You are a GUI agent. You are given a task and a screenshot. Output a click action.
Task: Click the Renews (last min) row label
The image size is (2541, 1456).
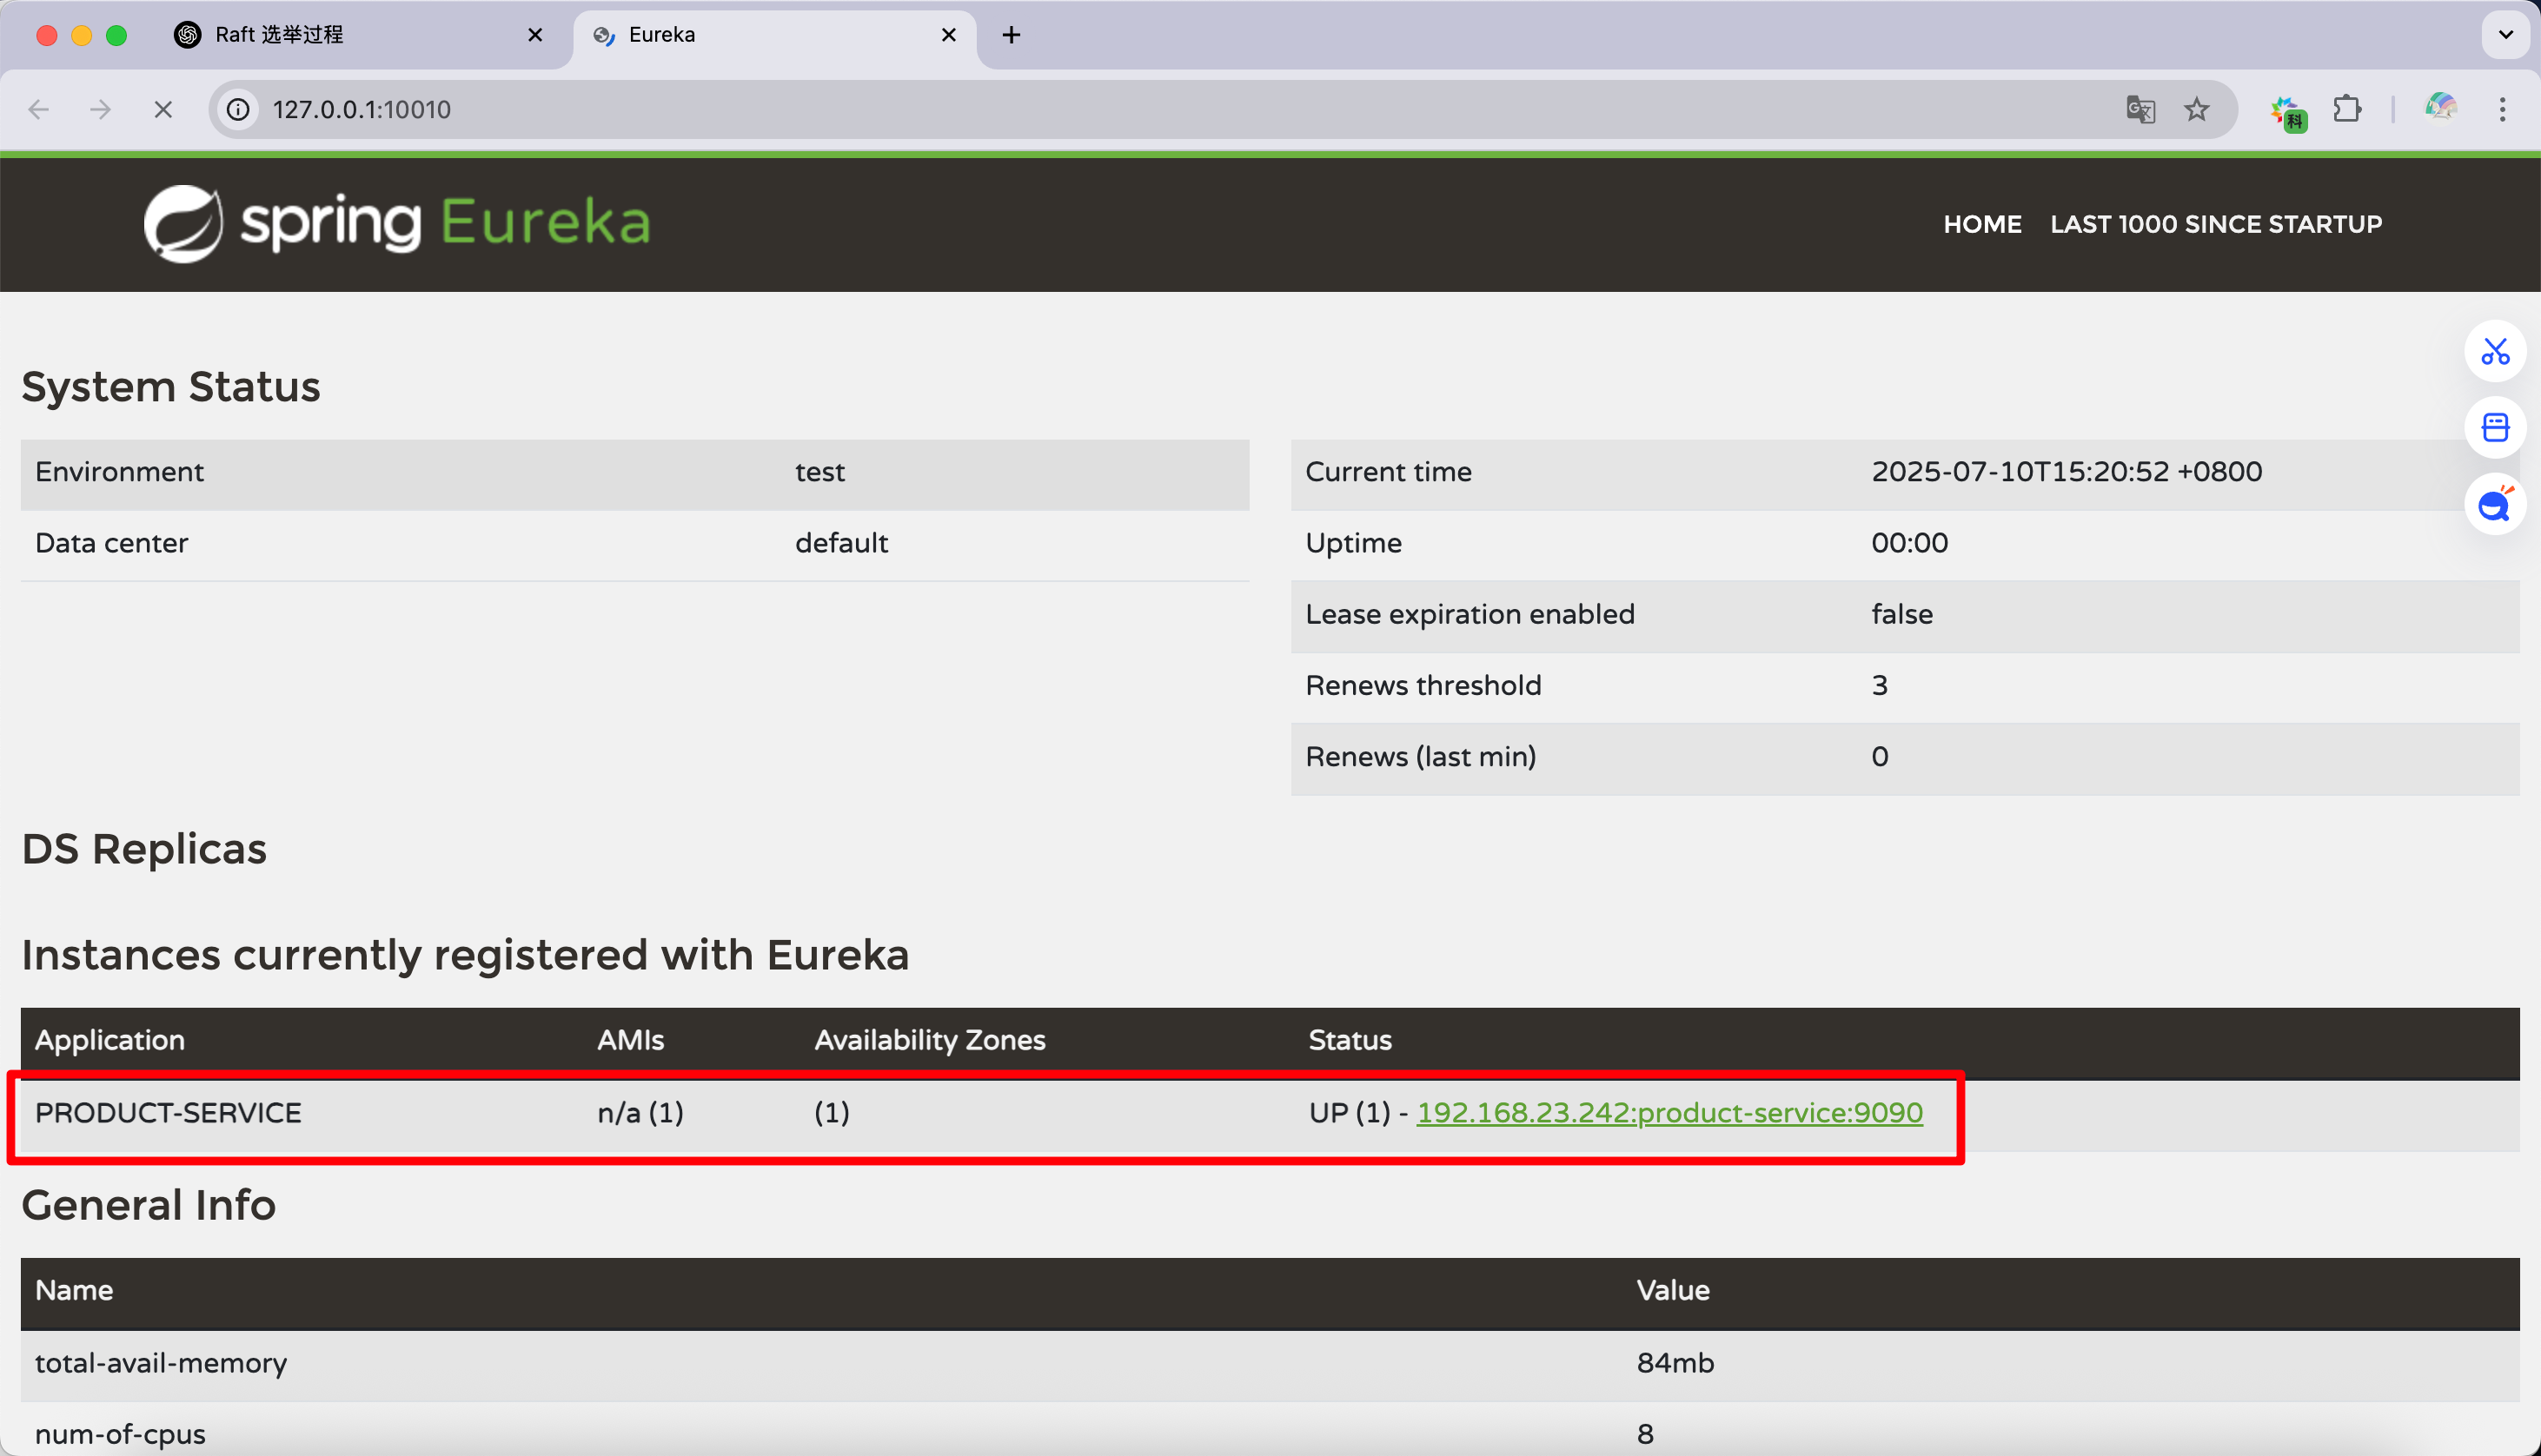coord(1420,756)
